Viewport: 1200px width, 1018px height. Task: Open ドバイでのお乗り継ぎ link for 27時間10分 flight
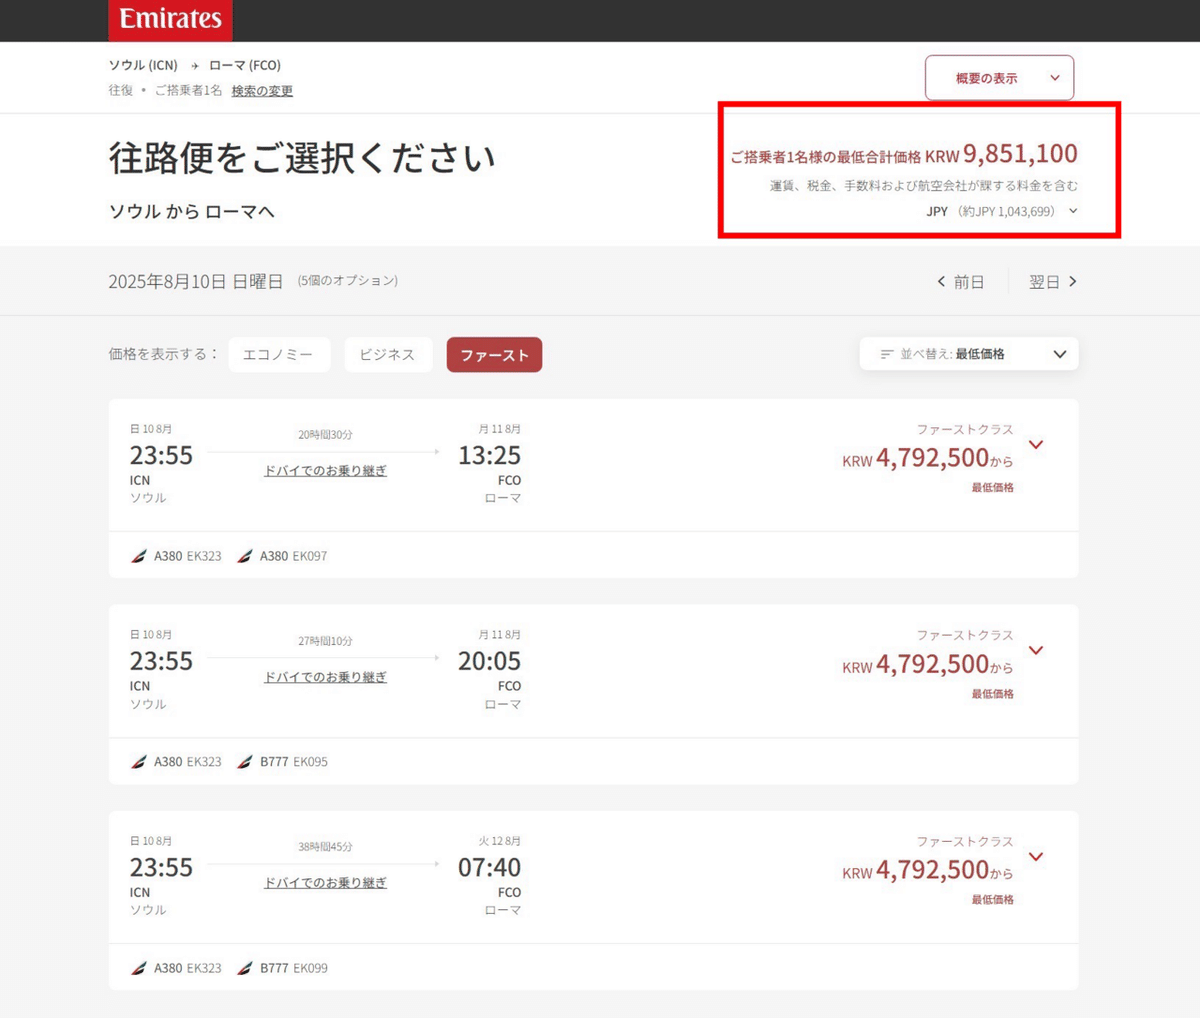coord(325,677)
